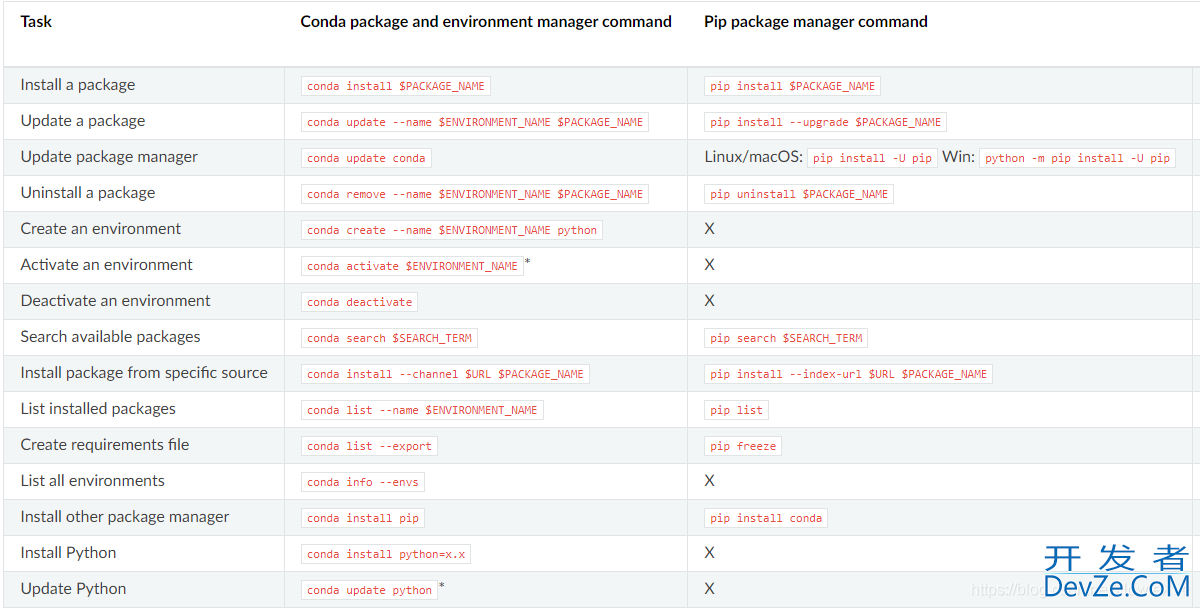
Task: Click the X in 'Install Python' row
Action: tap(709, 553)
